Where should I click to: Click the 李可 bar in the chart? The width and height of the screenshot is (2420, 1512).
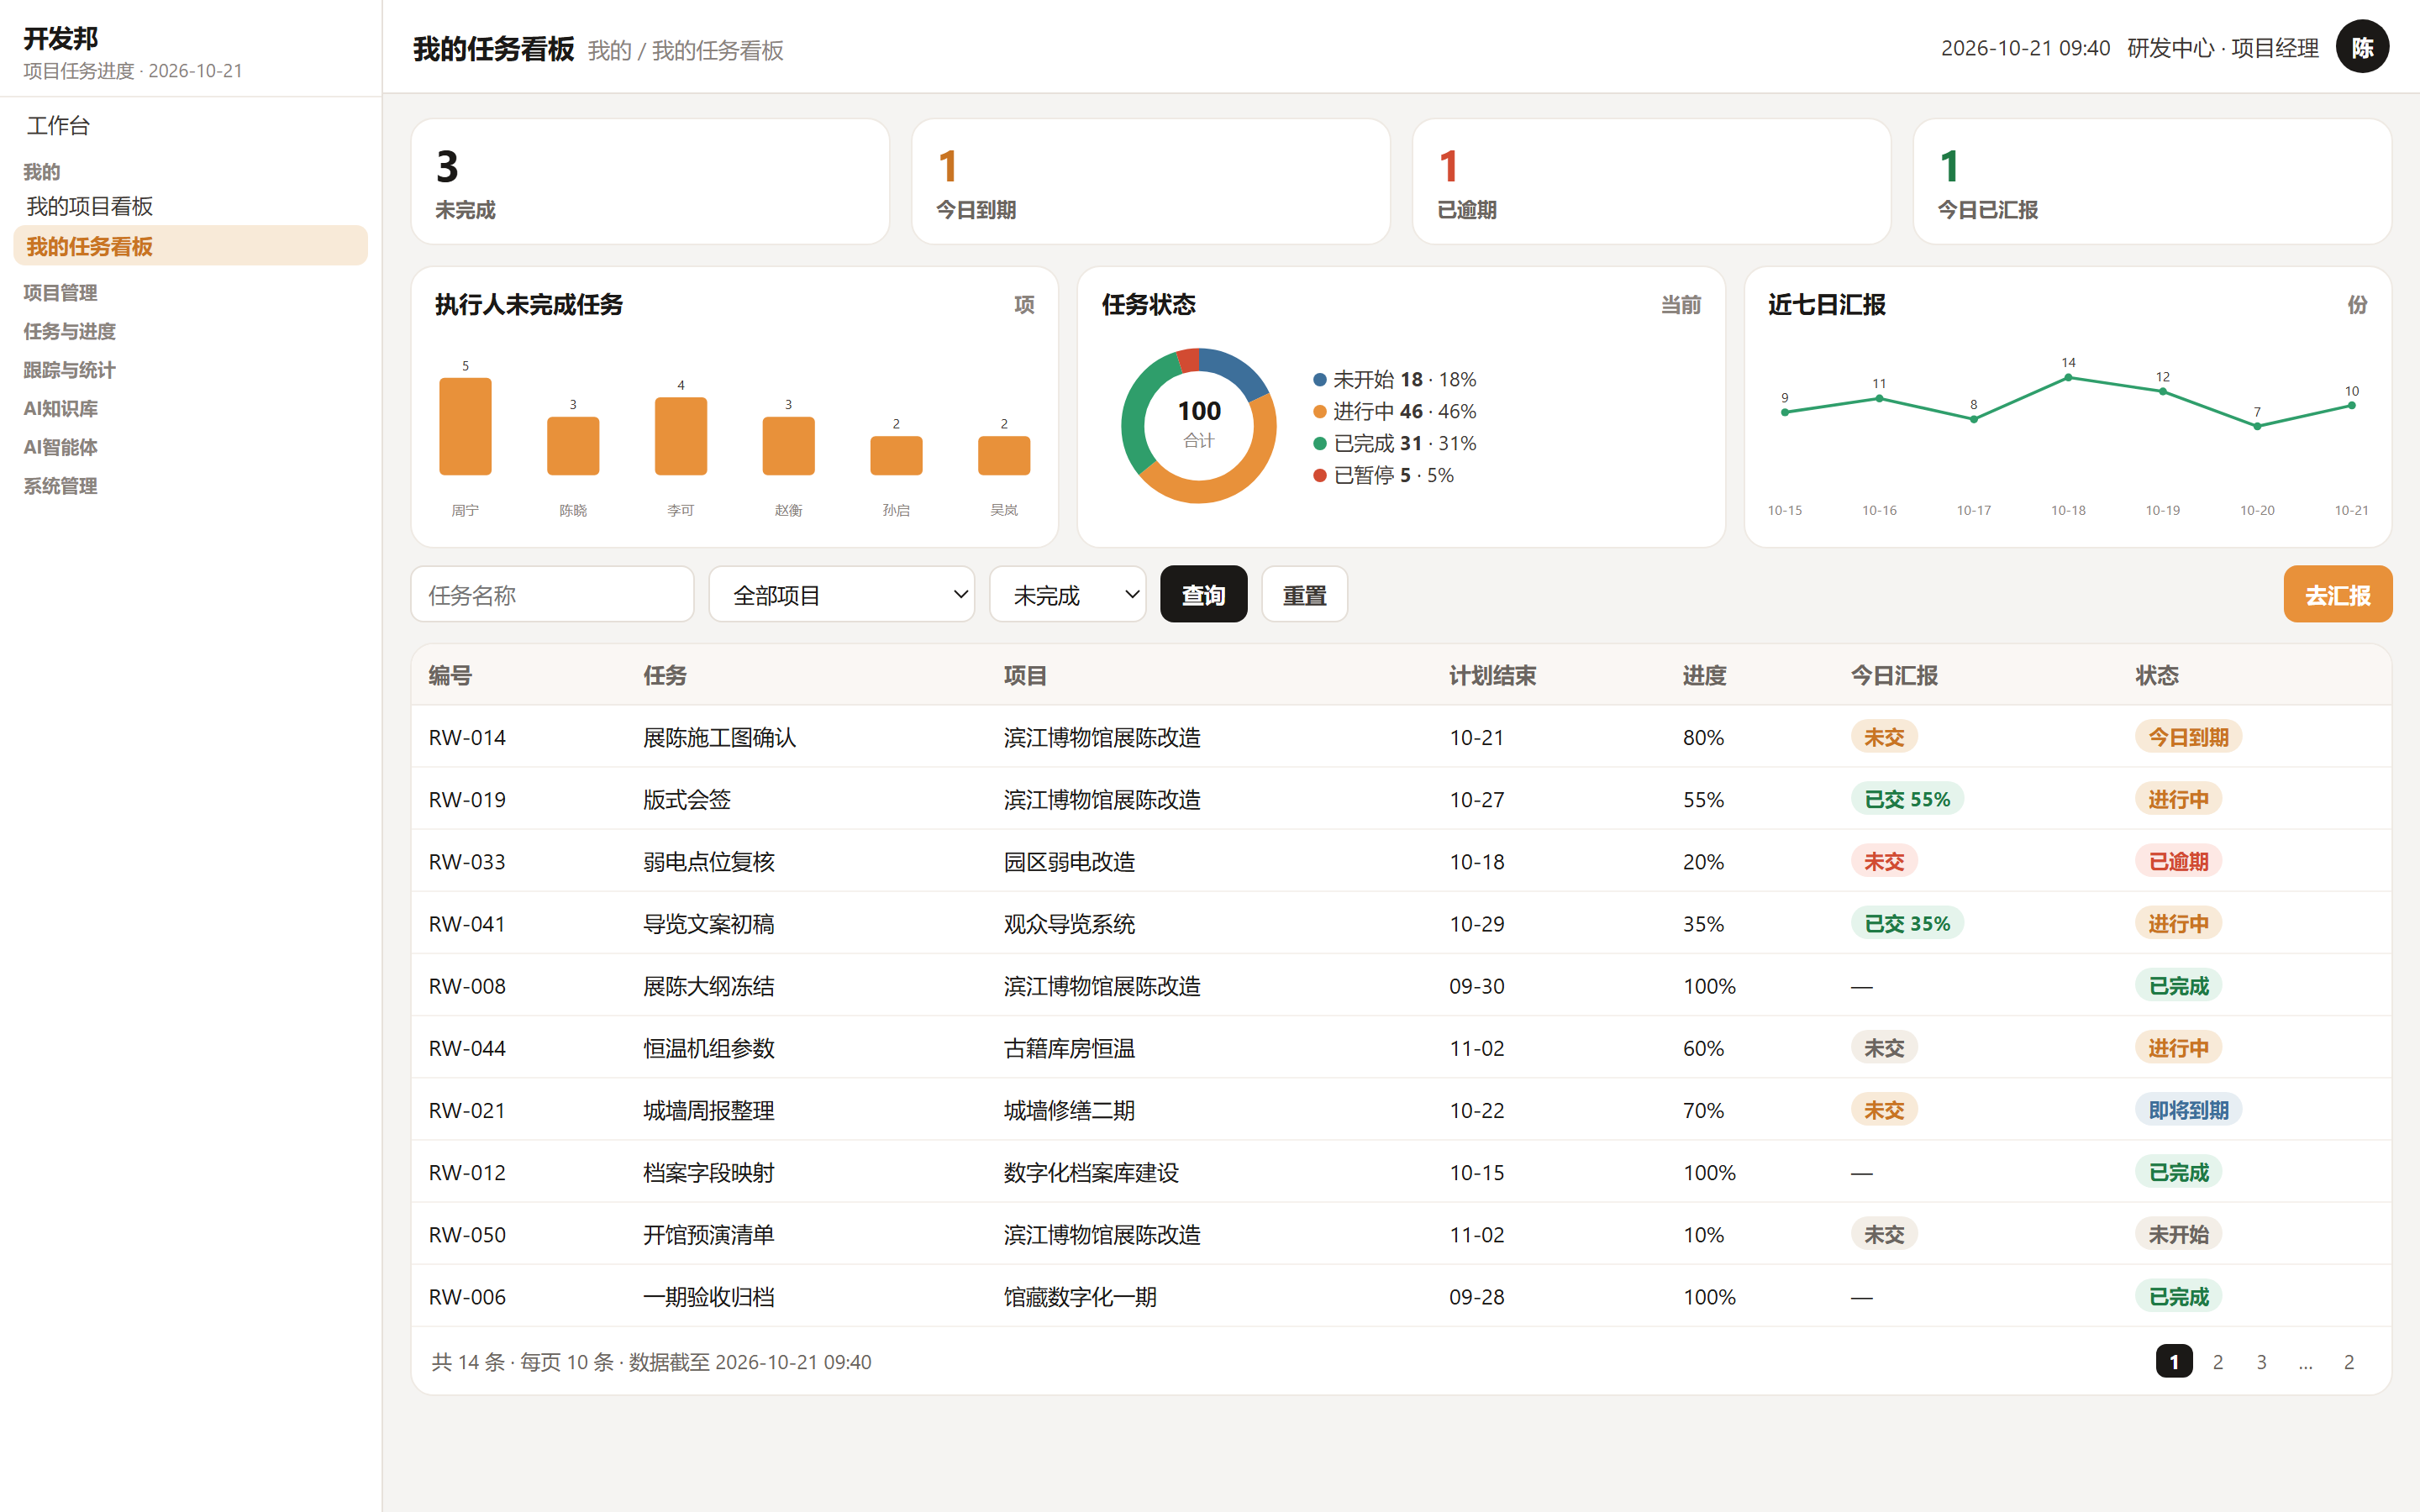coord(681,436)
